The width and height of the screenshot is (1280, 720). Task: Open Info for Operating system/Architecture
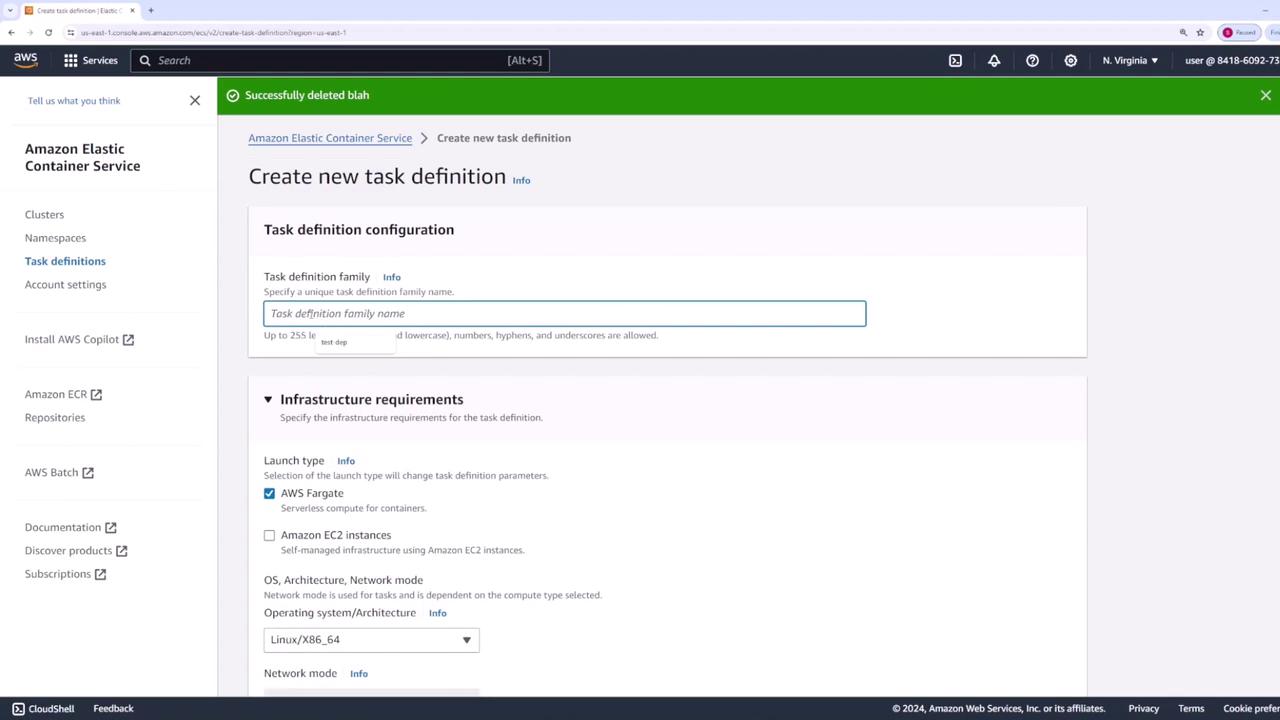437,613
